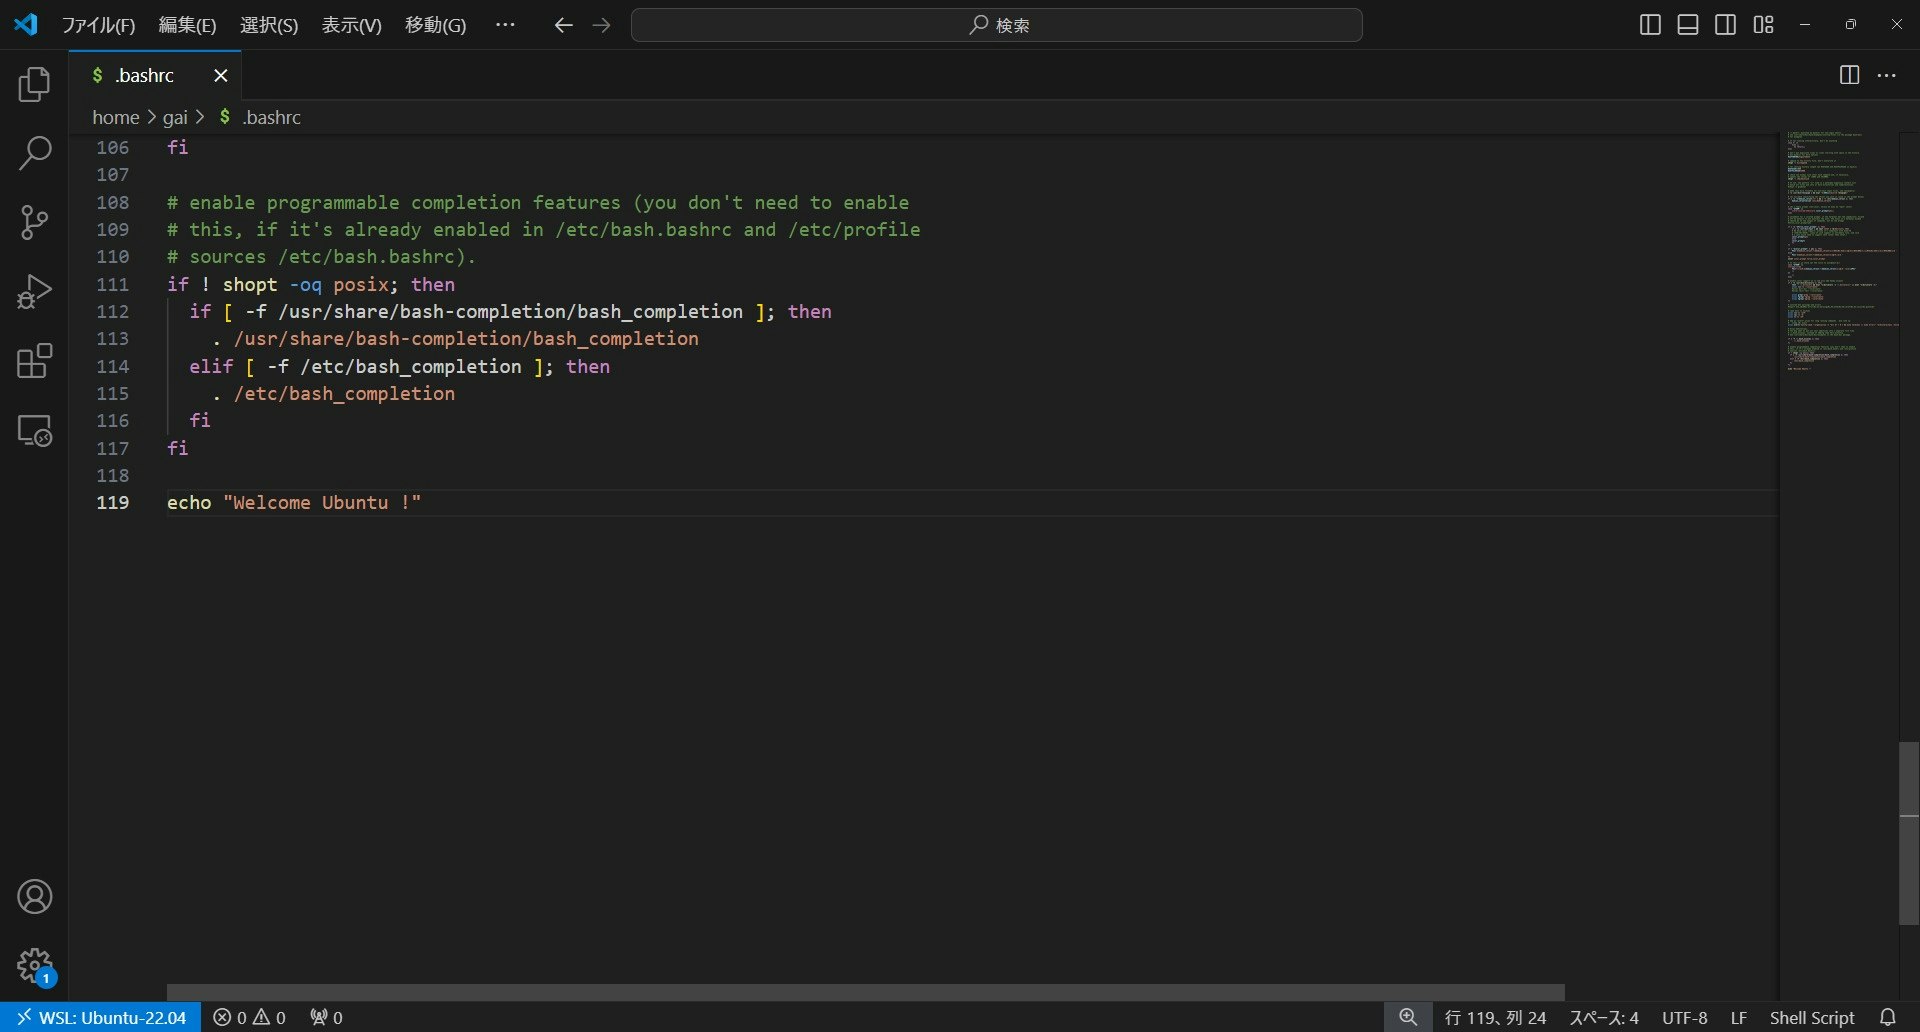Select the .bashrc editor tab
The image size is (1920, 1032).
[145, 75]
